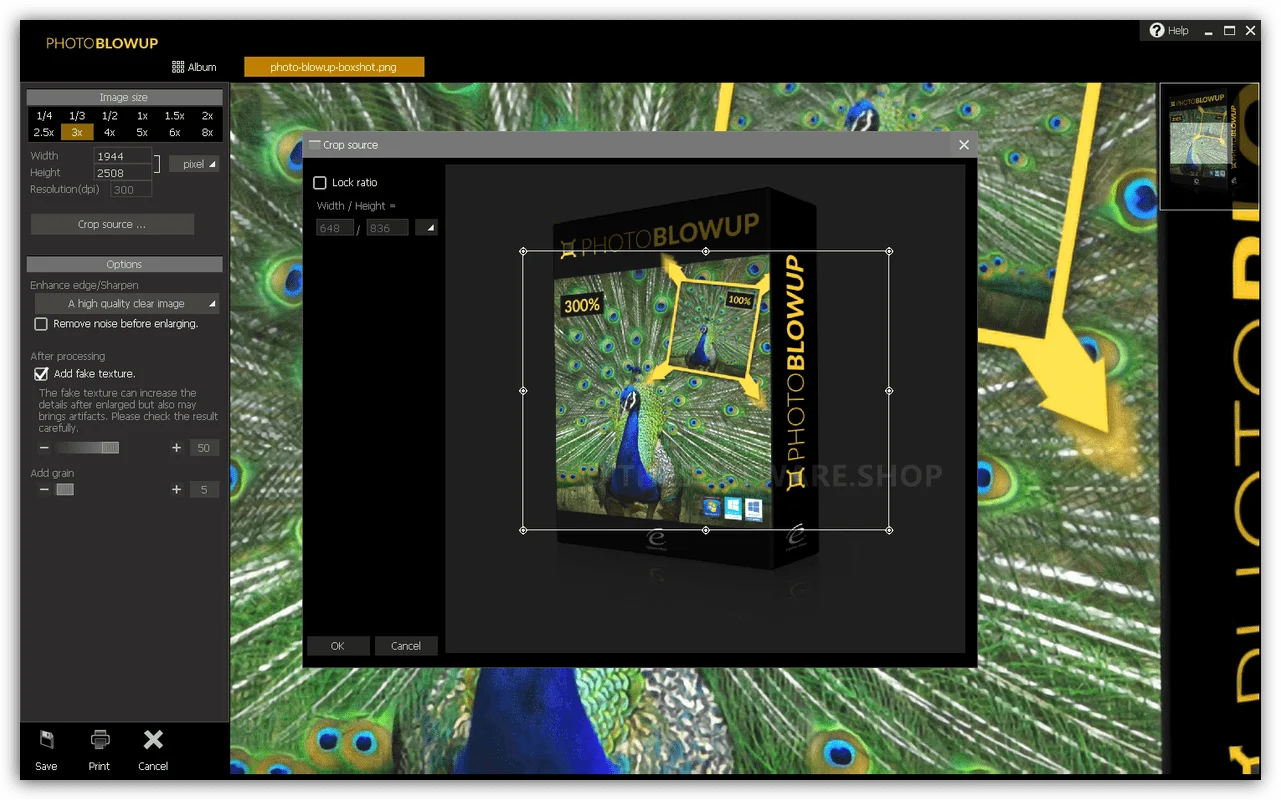Viewport: 1281px width, 800px height.
Task: Click the Save icon
Action: point(46,741)
